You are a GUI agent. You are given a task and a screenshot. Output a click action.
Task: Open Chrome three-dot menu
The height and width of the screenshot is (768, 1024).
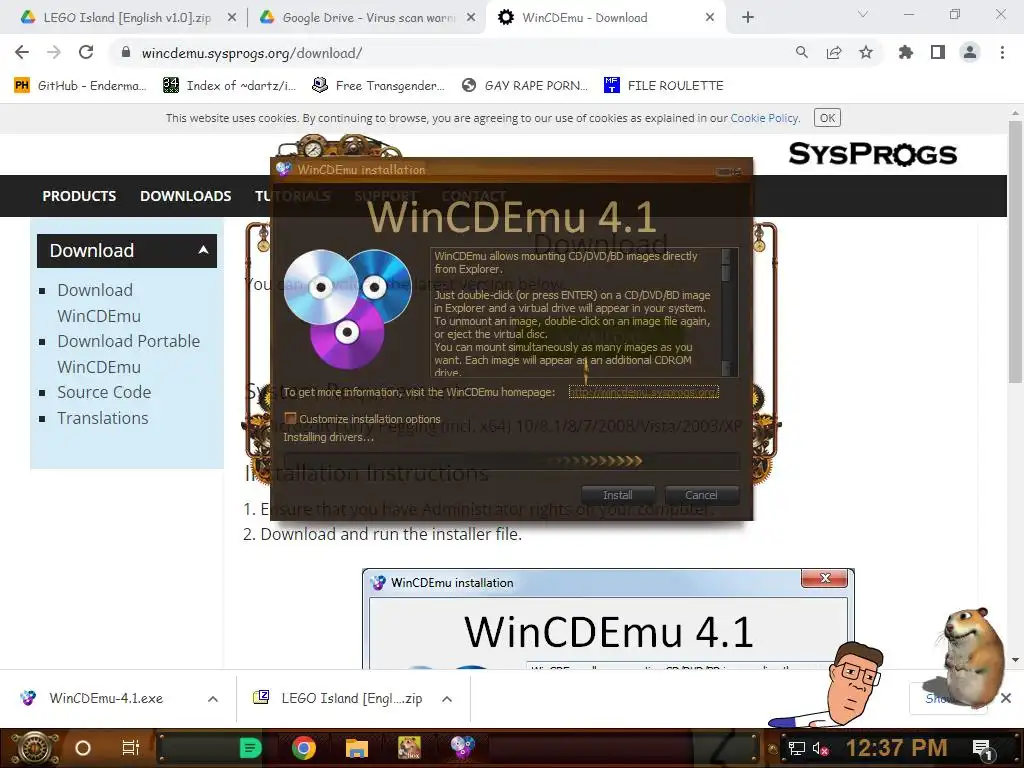pyautogui.click(x=1002, y=52)
